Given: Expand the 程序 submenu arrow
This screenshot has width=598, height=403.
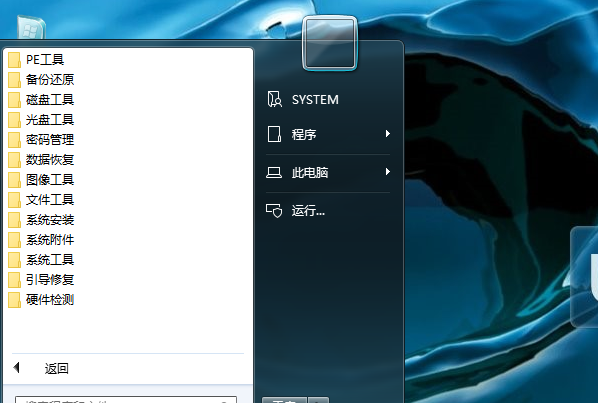Looking at the screenshot, I should (x=387, y=134).
